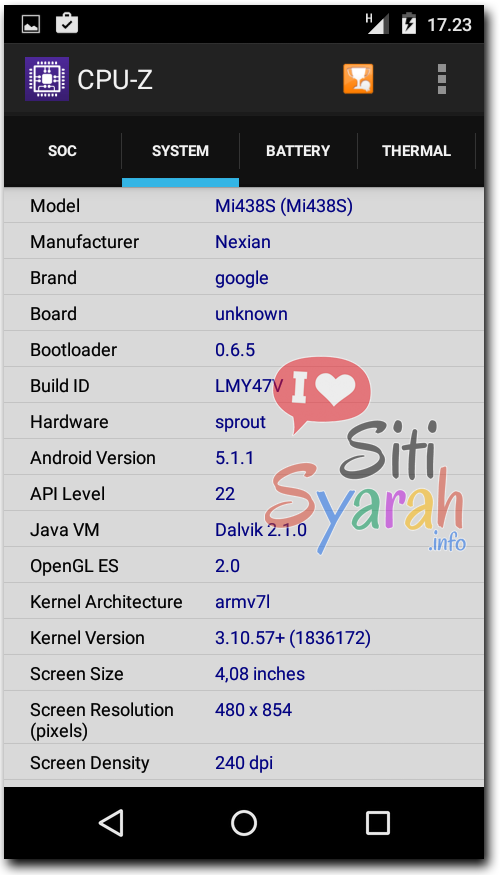Select the Android Version label

pyautogui.click(x=93, y=458)
